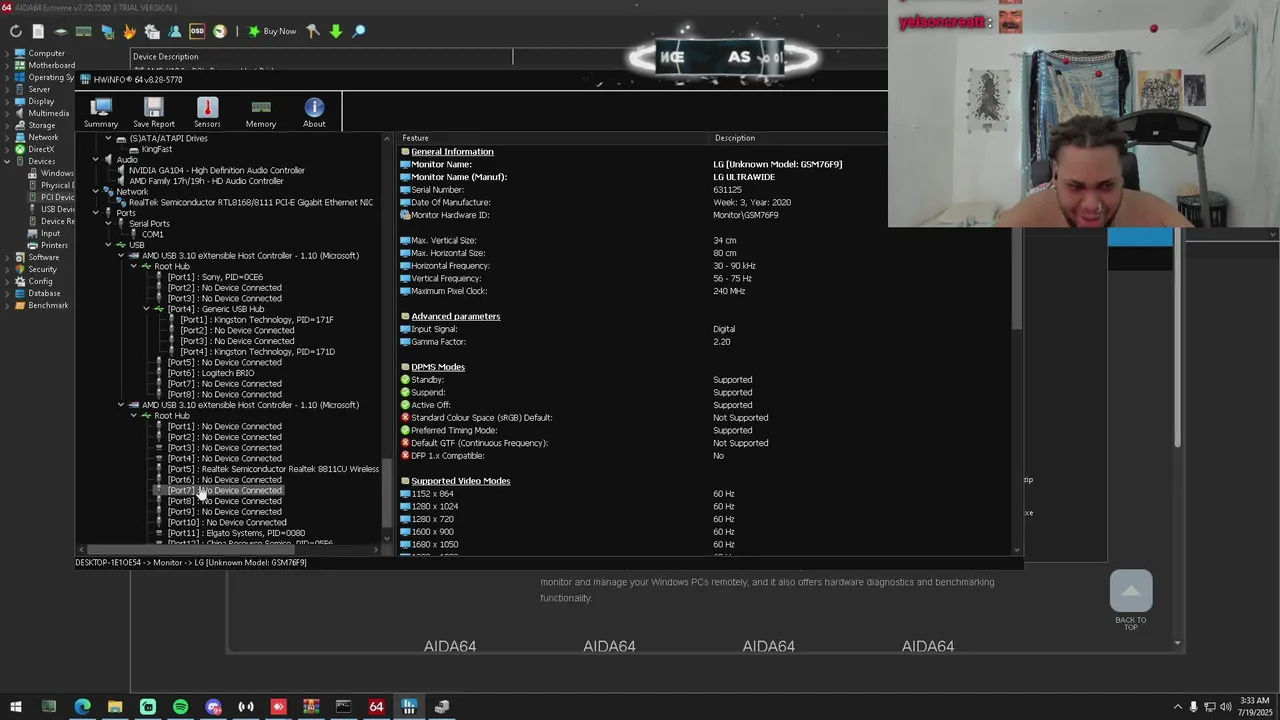This screenshot has height=720, width=1280.
Task: Collapse the Serial Ports node
Action: tap(108, 224)
